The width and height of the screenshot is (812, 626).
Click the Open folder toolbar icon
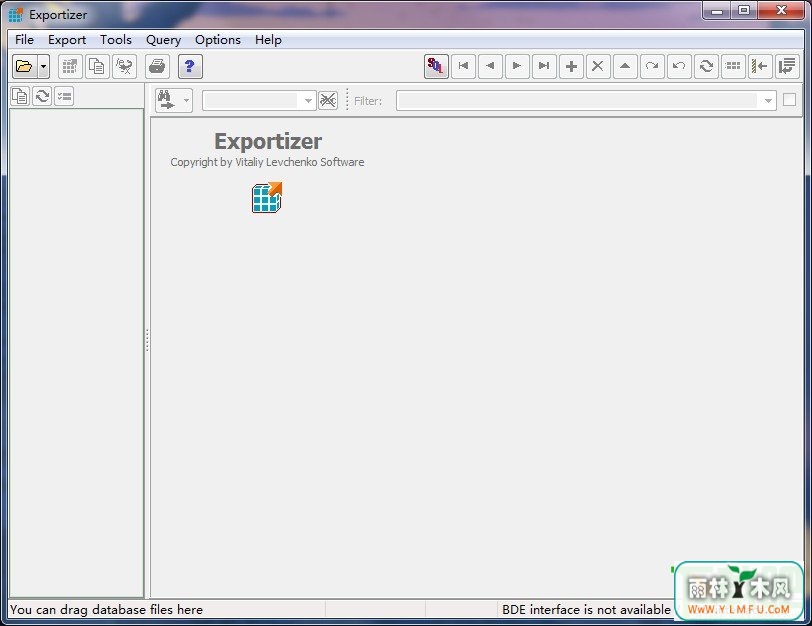tap(24, 66)
